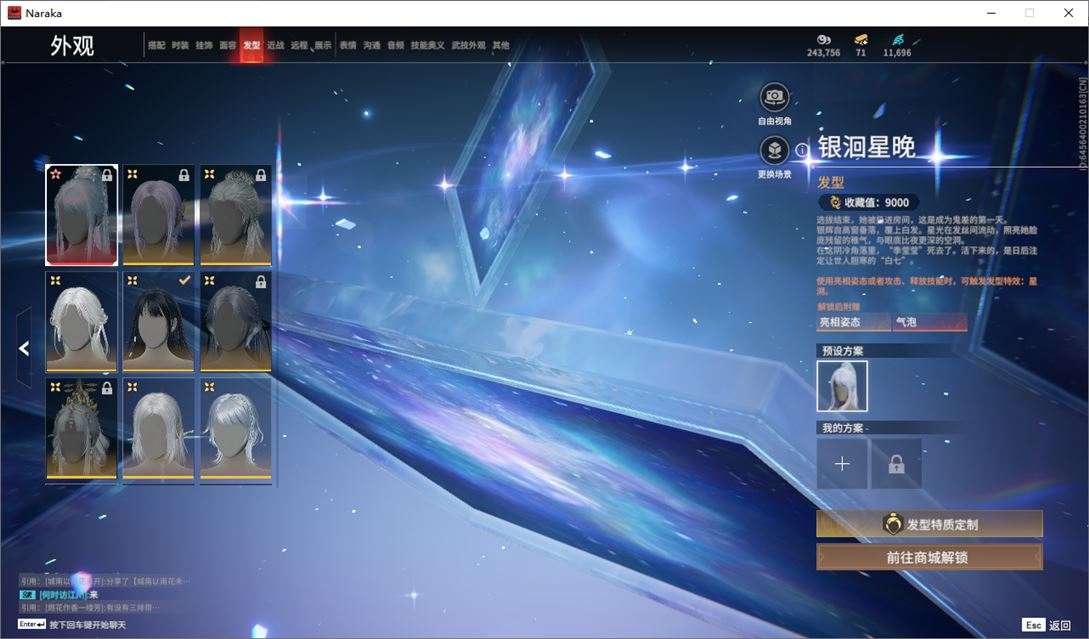Click the 预设方案 section label
This screenshot has height=639, width=1089.
(842, 351)
